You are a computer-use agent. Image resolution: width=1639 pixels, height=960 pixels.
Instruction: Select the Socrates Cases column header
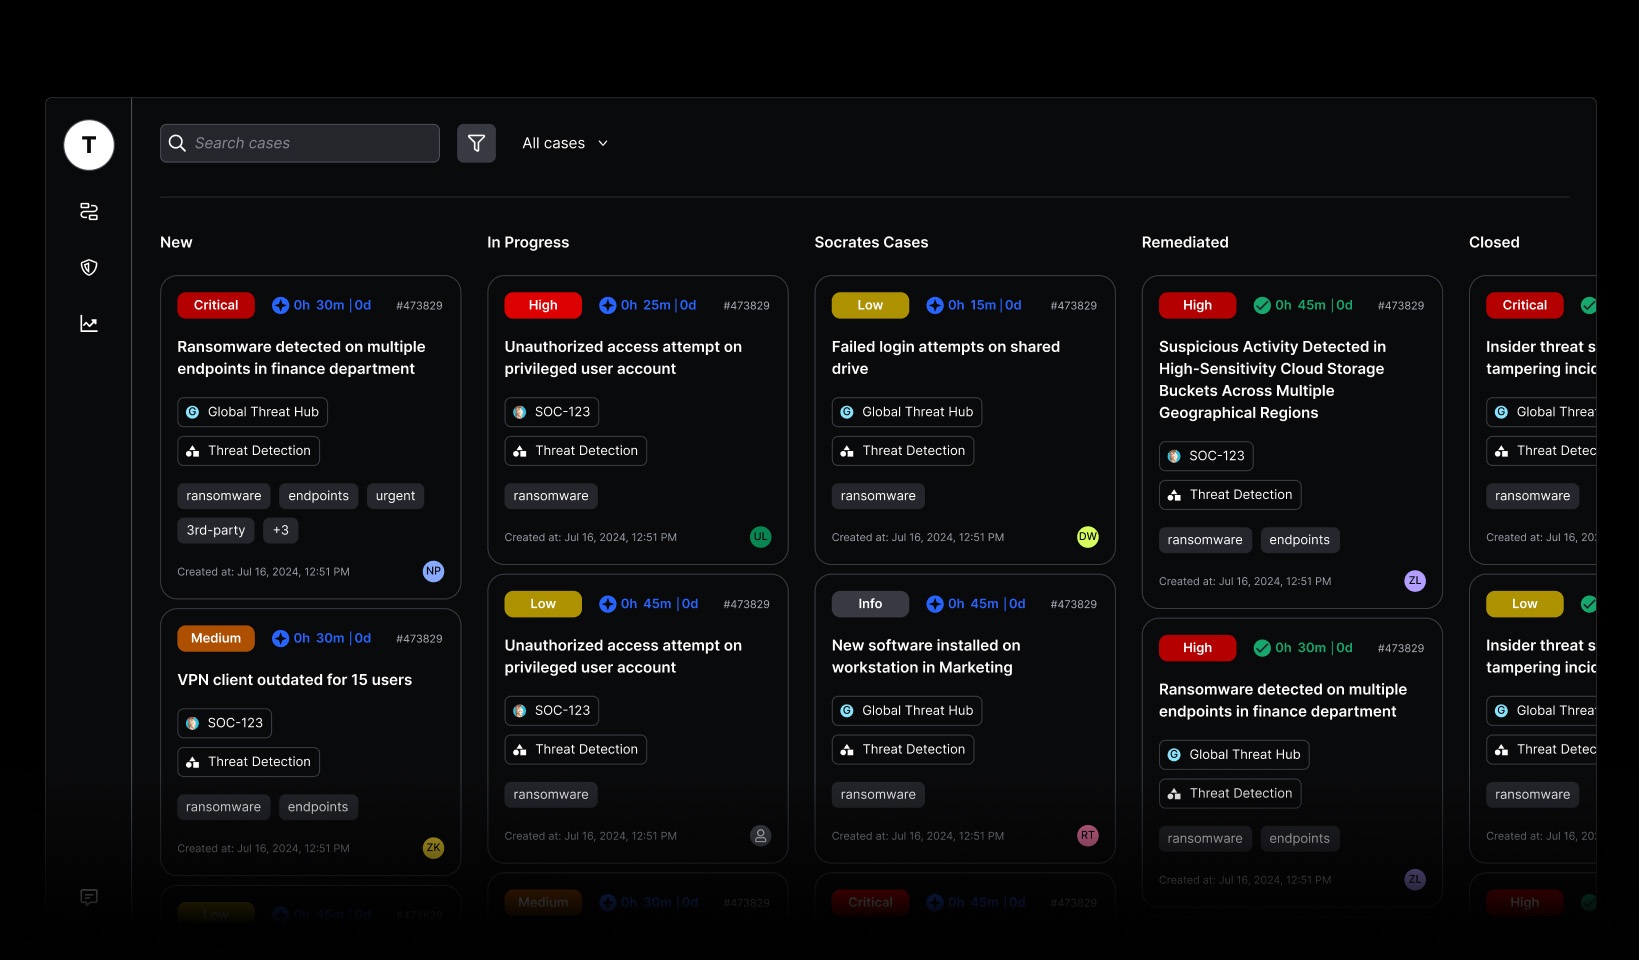(x=871, y=242)
